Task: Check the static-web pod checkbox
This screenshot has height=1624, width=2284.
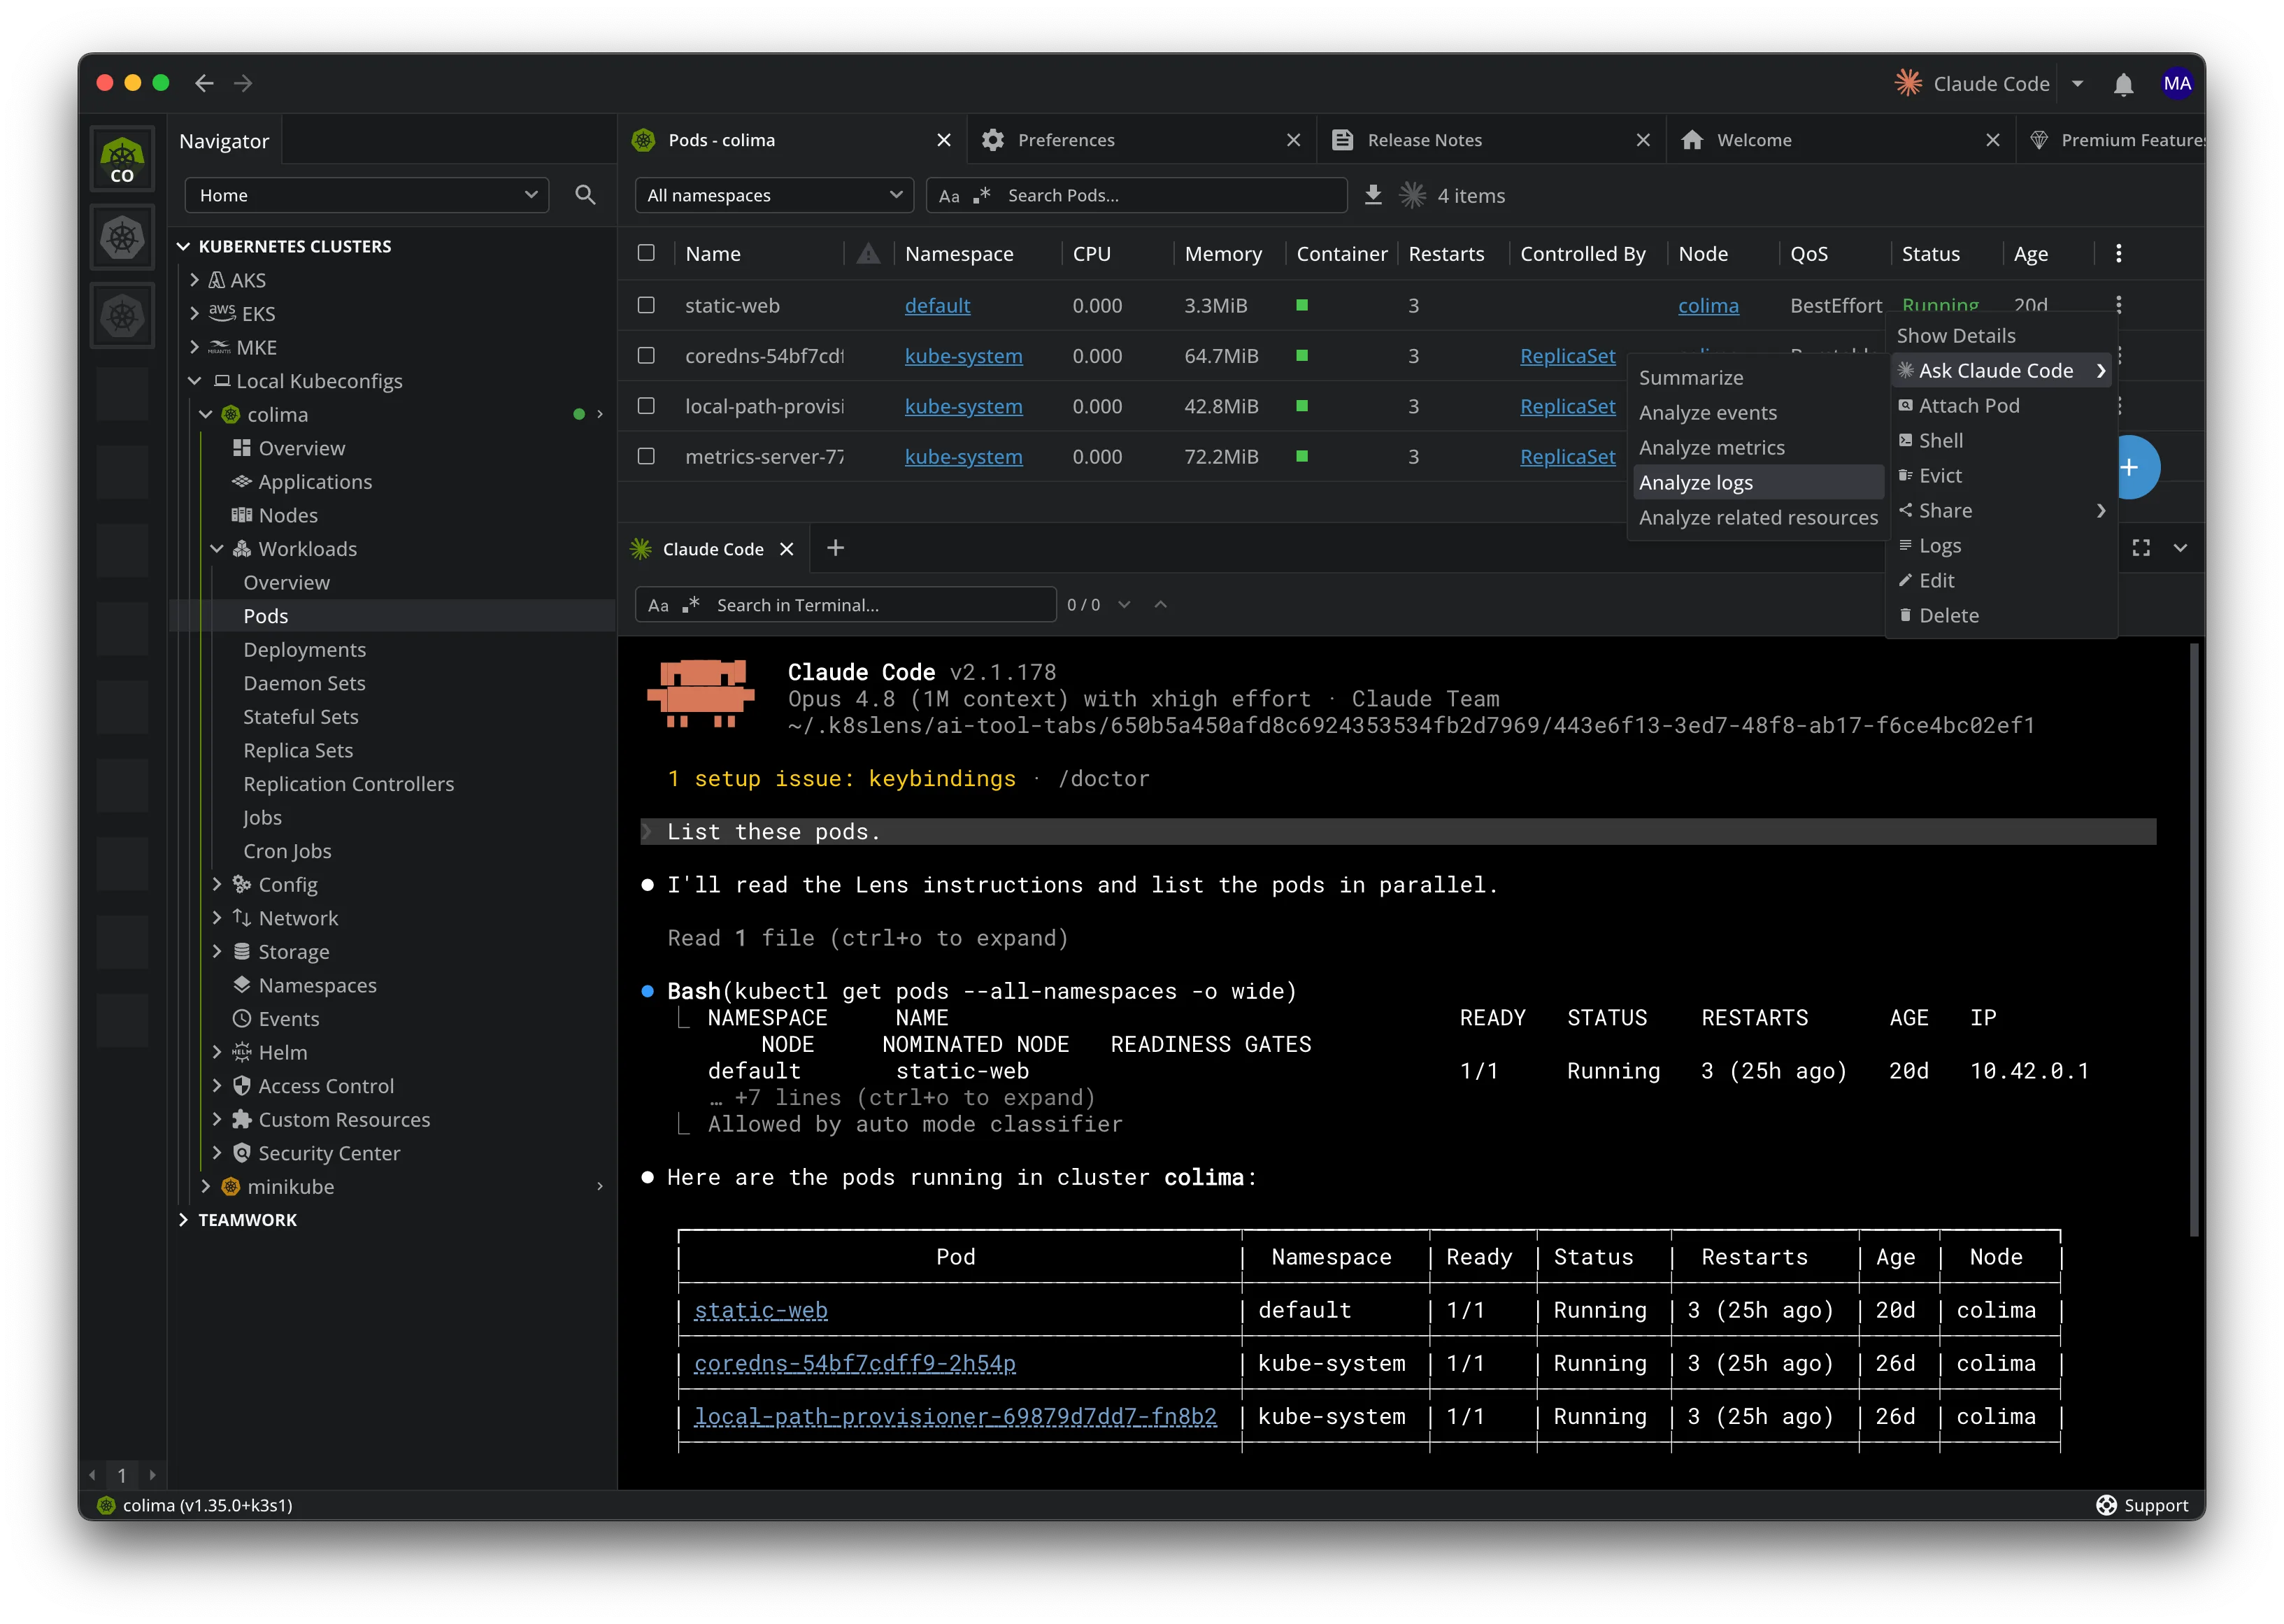Action: (646, 305)
